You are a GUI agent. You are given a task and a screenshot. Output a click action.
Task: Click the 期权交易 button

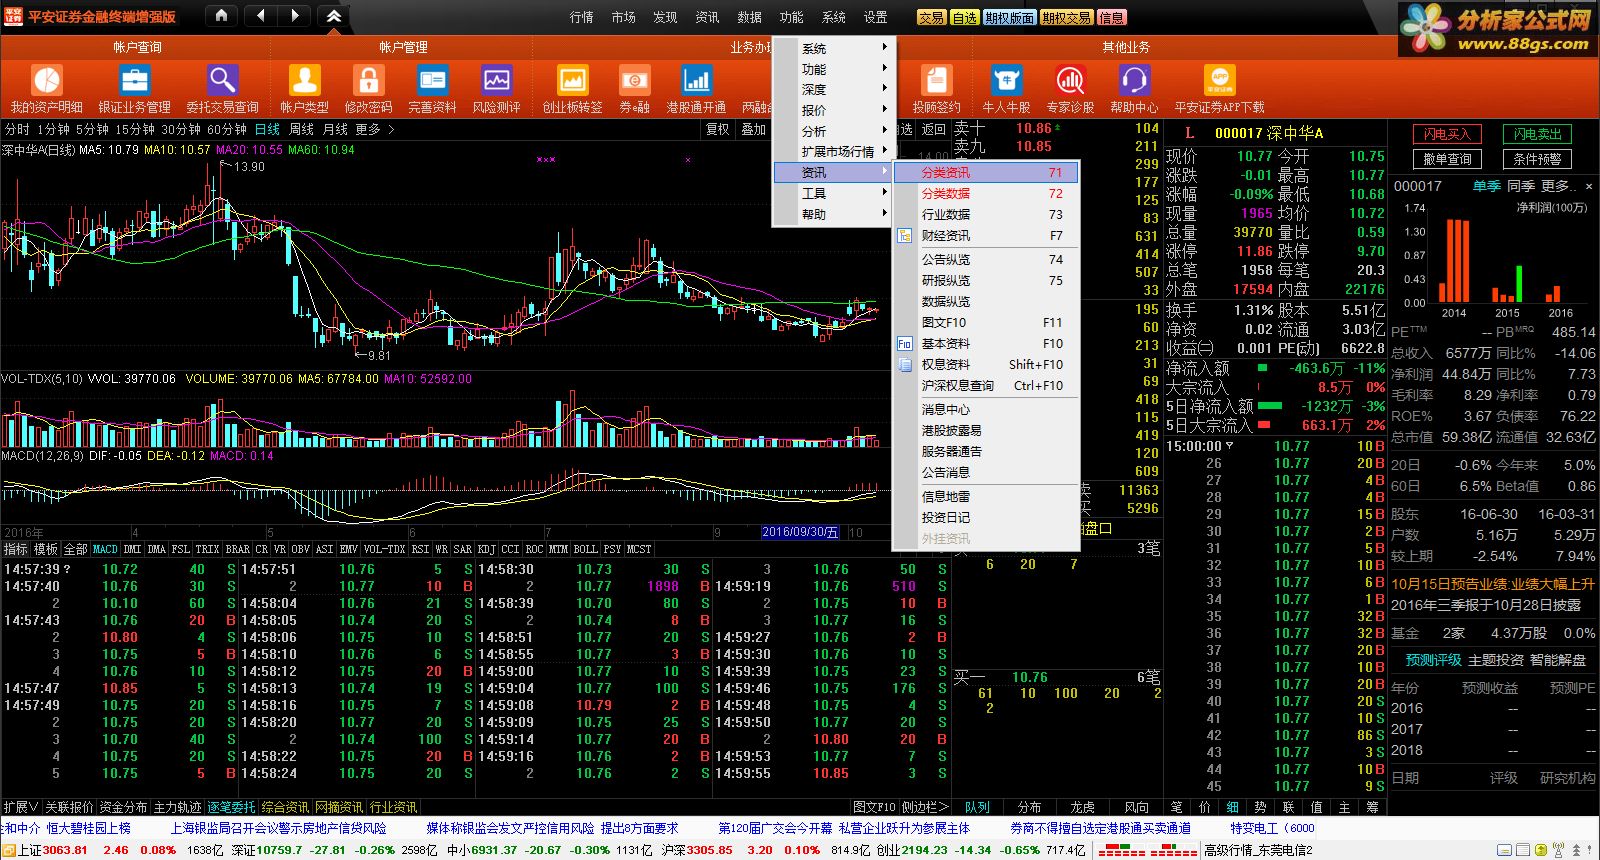click(x=1066, y=17)
